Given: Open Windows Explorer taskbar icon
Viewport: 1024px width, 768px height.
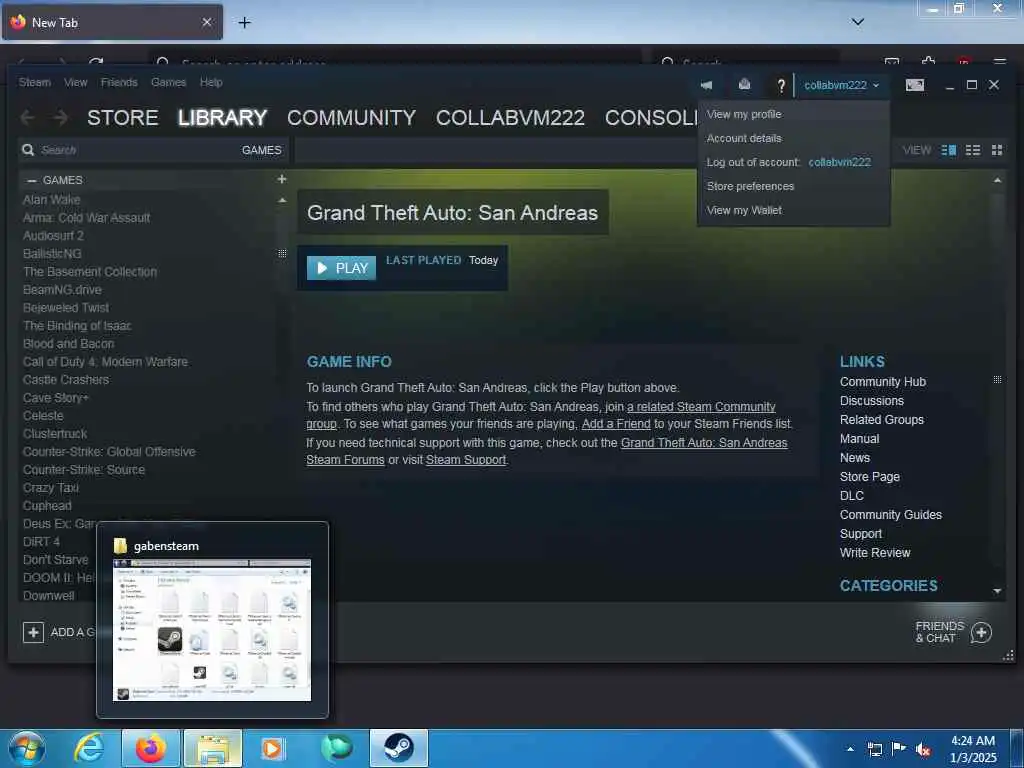Looking at the screenshot, I should [x=213, y=748].
